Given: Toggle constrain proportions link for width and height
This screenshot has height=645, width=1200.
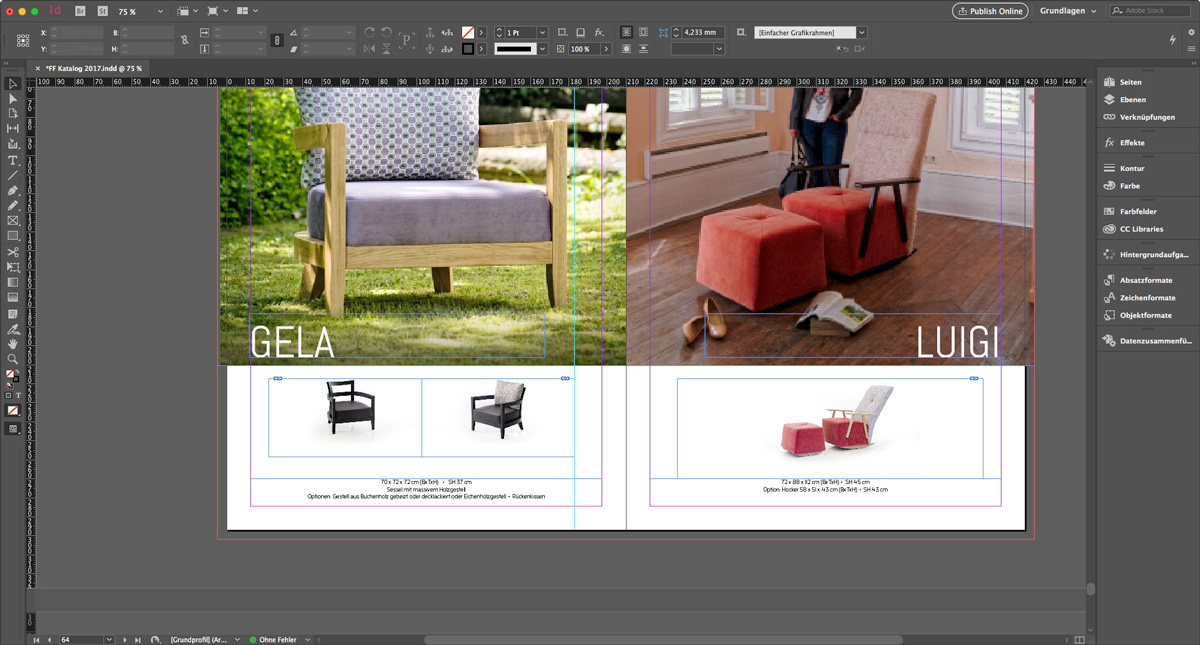Looking at the screenshot, I should 184,40.
